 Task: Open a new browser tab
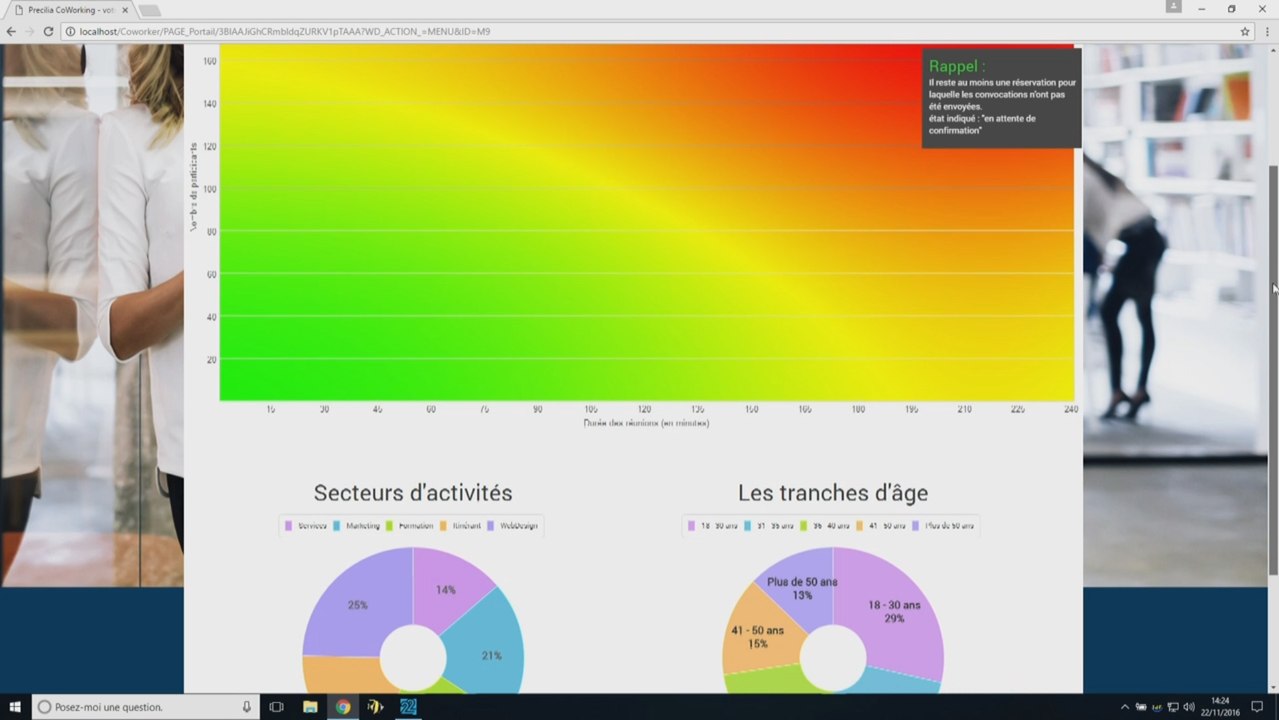(149, 10)
